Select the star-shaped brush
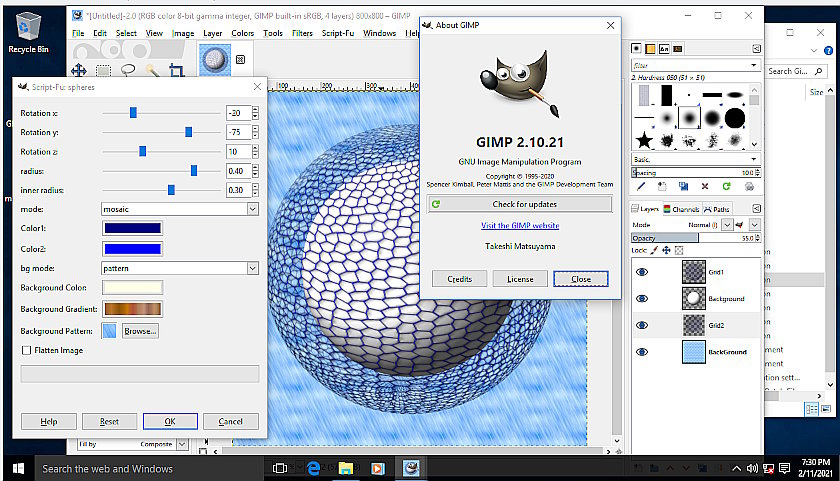Screen dimensions: 840x481 pos(643,141)
